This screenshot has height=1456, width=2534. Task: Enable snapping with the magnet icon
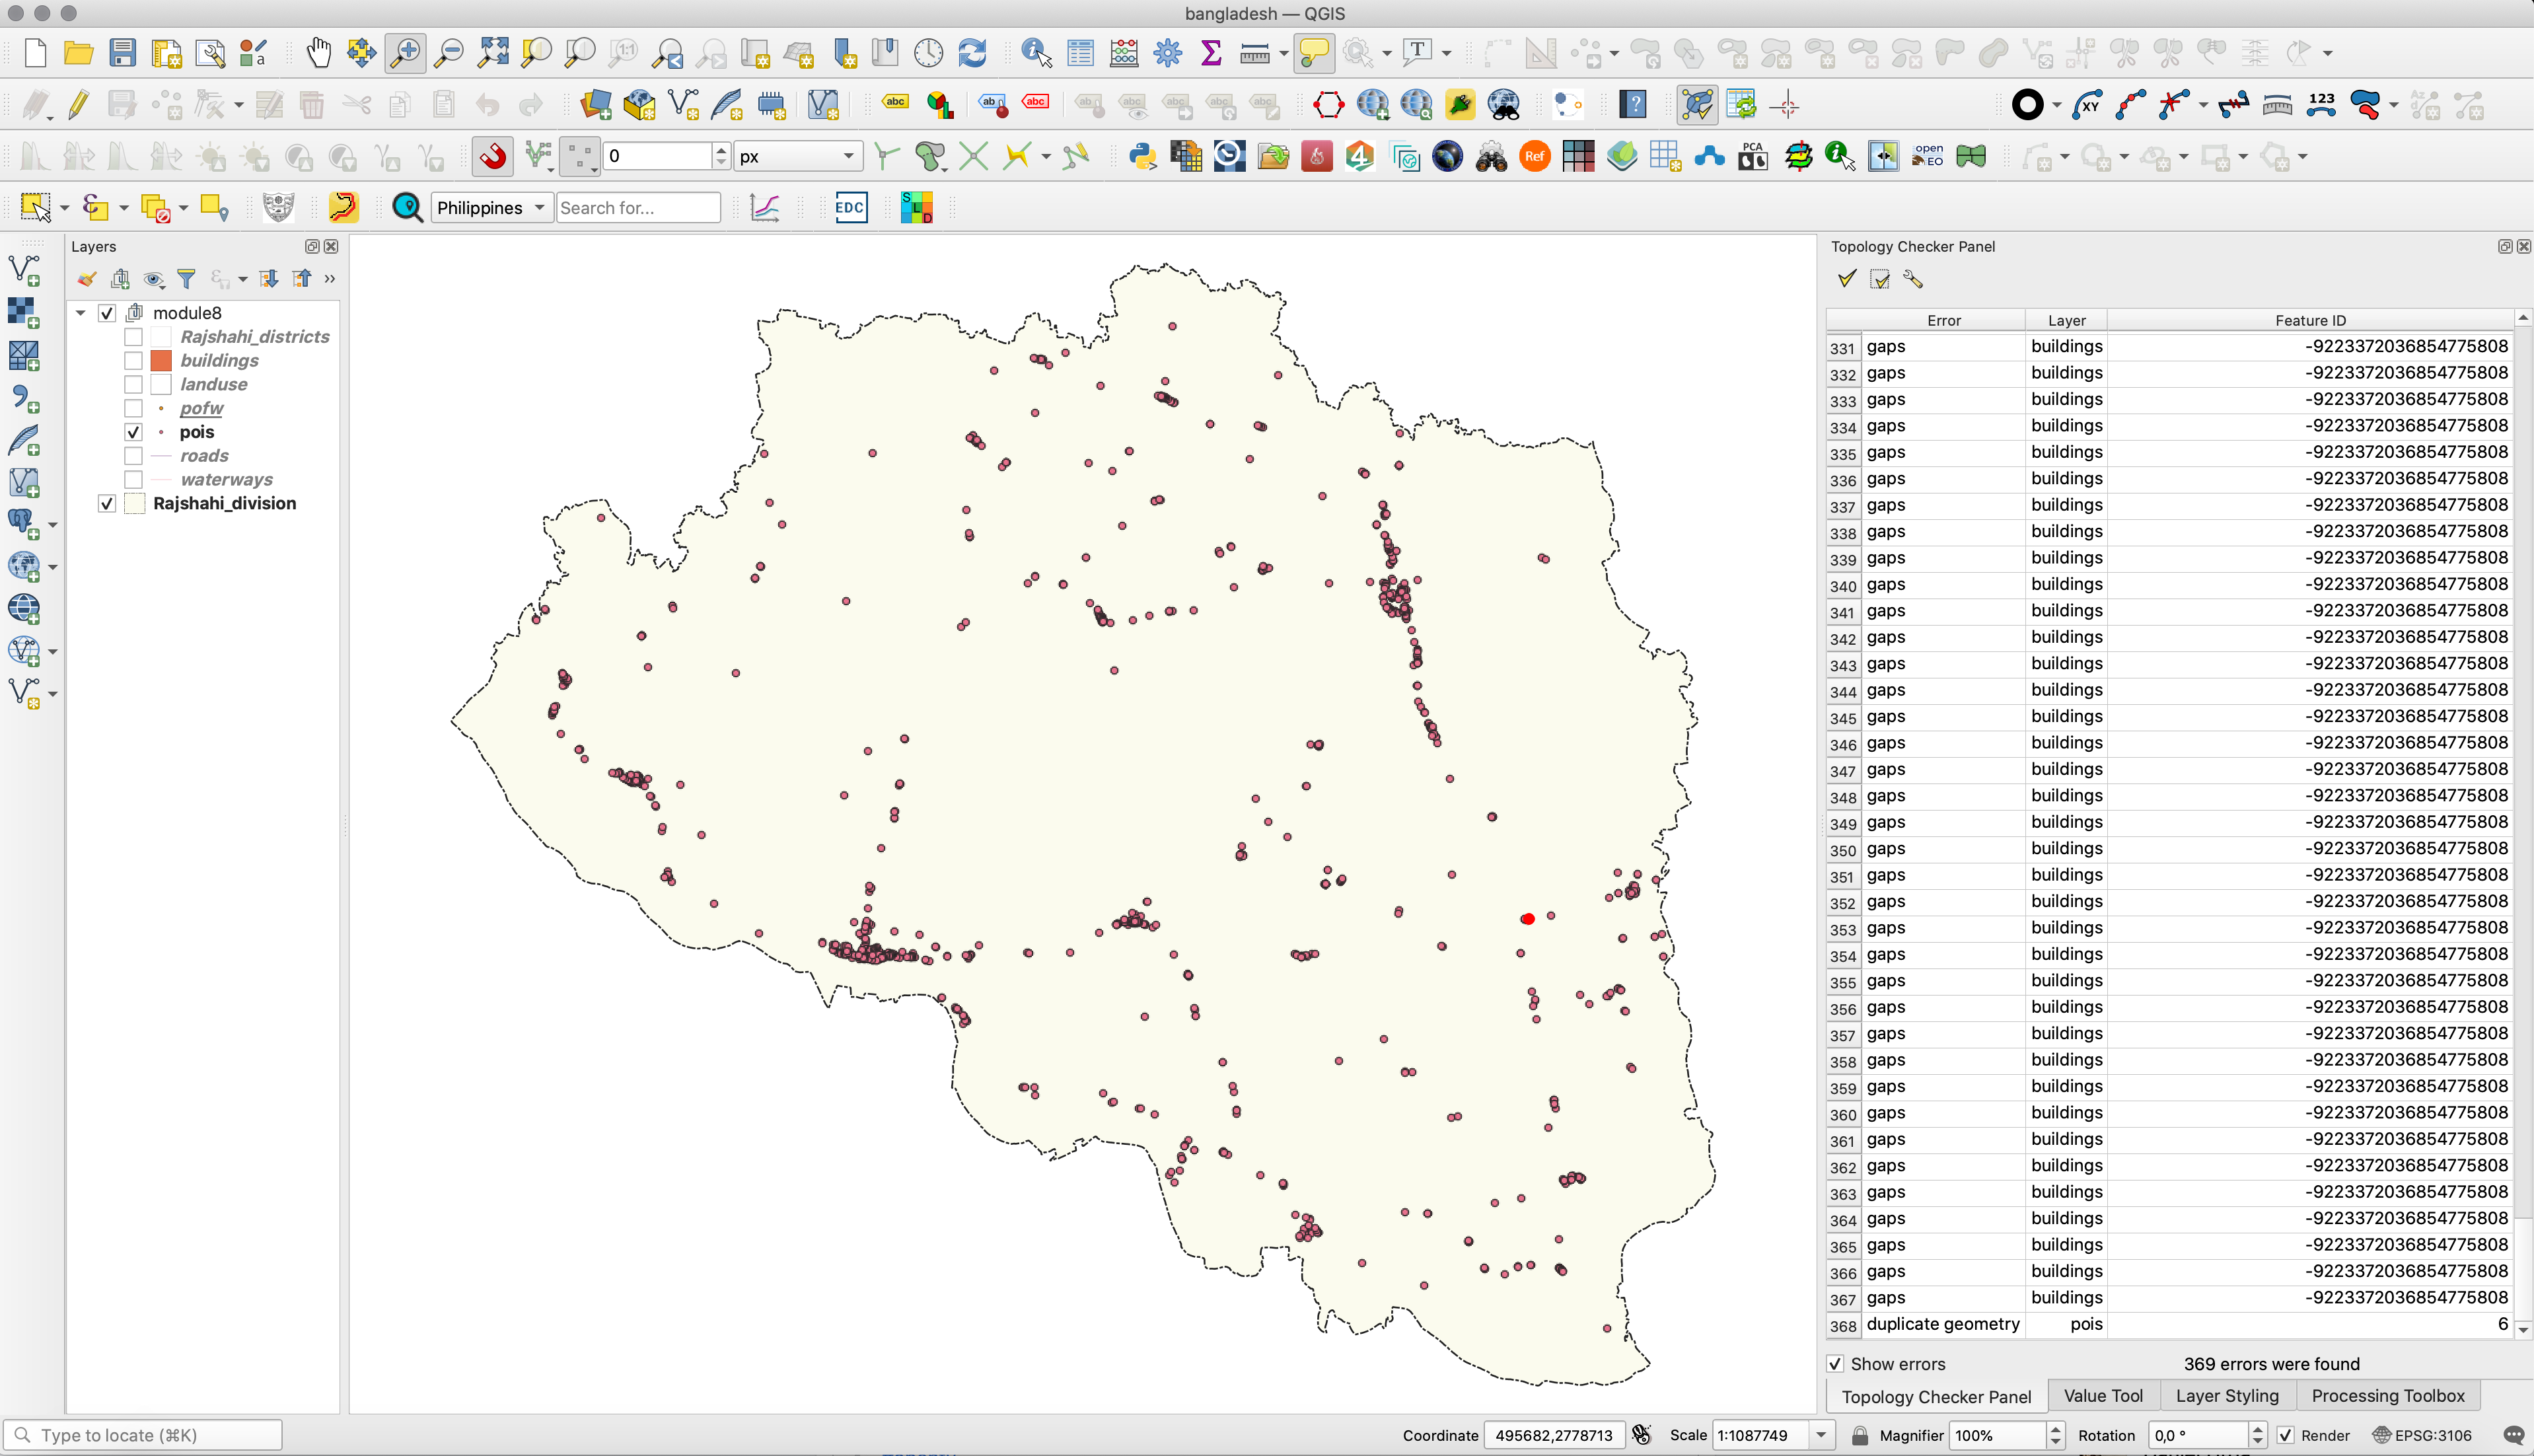tap(493, 156)
